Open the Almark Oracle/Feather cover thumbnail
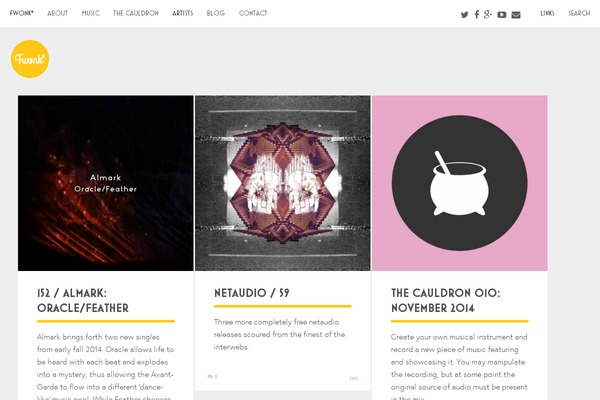600x400 pixels. [106, 183]
